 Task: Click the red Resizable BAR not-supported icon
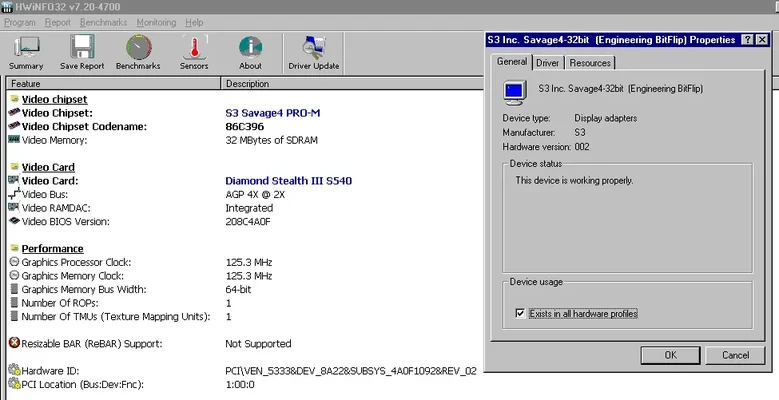[x=14, y=343]
